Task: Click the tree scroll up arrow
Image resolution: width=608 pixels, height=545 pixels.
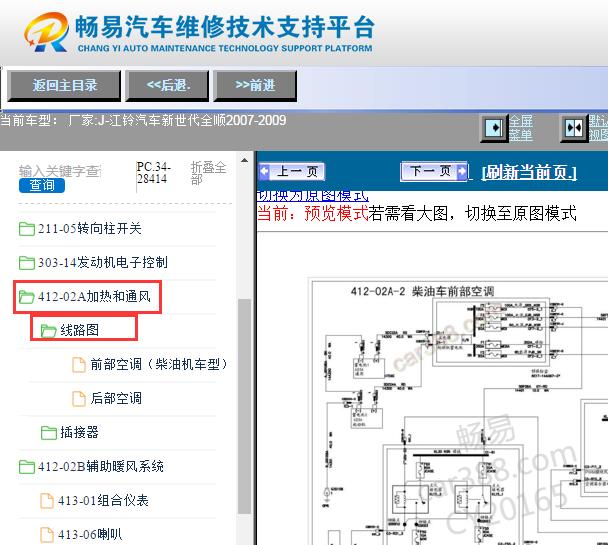Action: coord(244,160)
